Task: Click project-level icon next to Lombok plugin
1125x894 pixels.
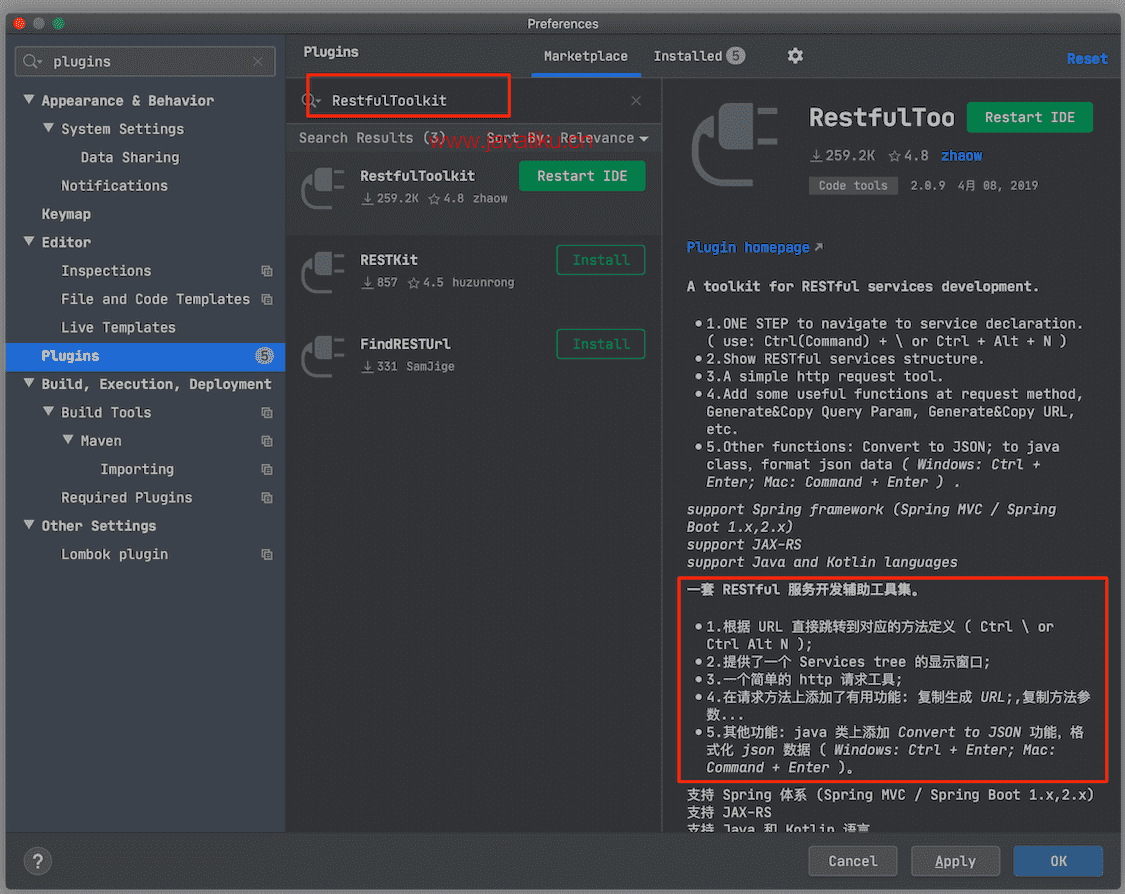Action: point(267,555)
